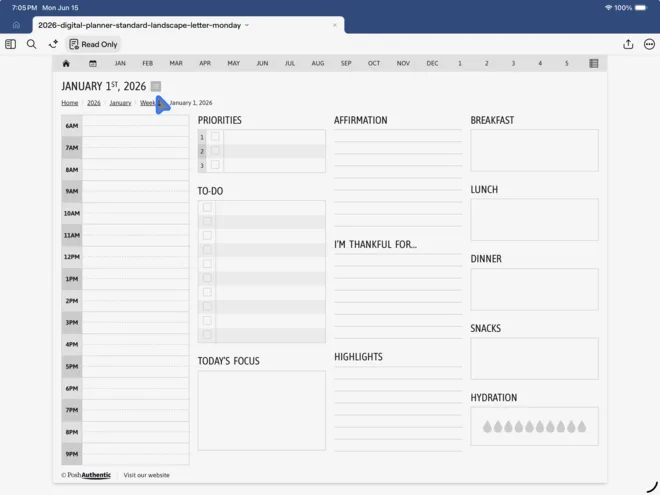Open custom section tab 3
The width and height of the screenshot is (660, 495).
[x=513, y=64]
